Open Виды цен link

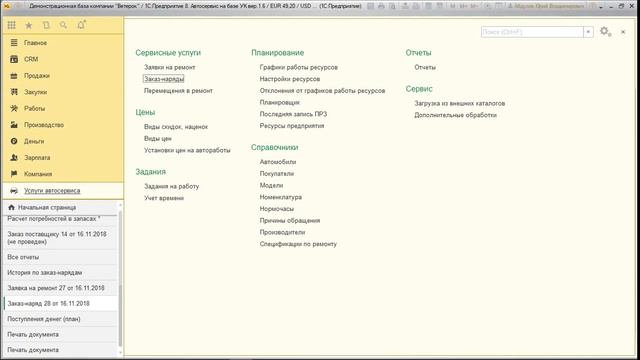coord(158,139)
